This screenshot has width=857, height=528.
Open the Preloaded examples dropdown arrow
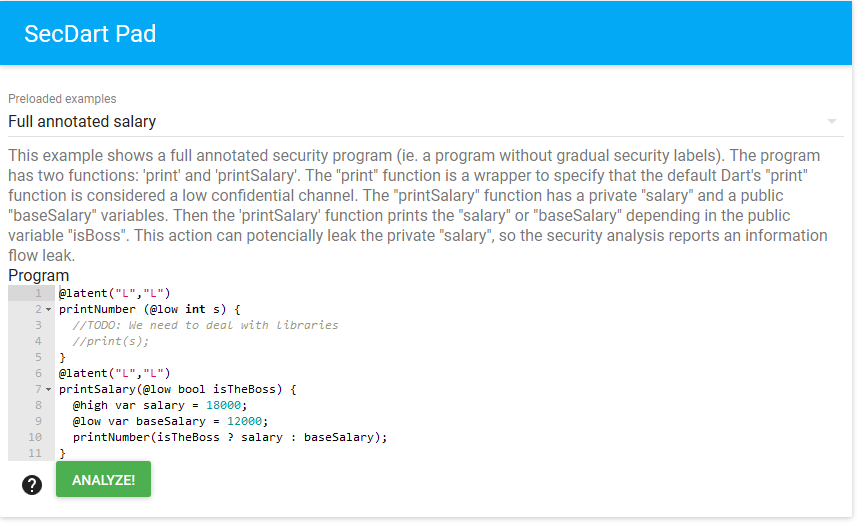[831, 121]
